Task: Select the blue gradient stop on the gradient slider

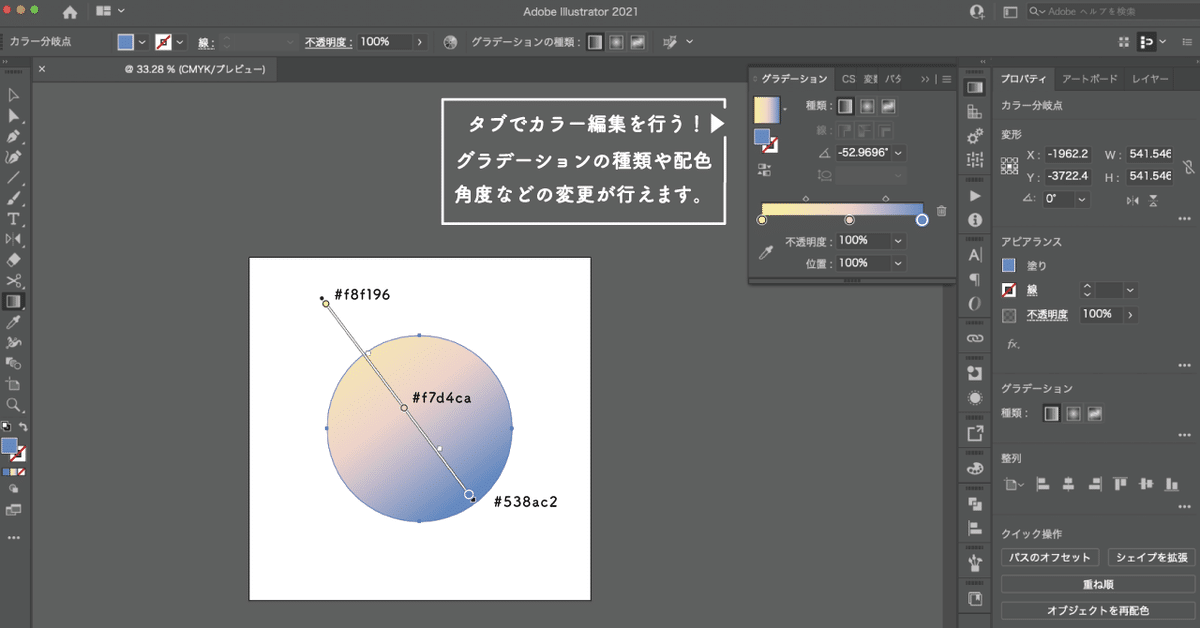Action: pyautogui.click(x=922, y=220)
